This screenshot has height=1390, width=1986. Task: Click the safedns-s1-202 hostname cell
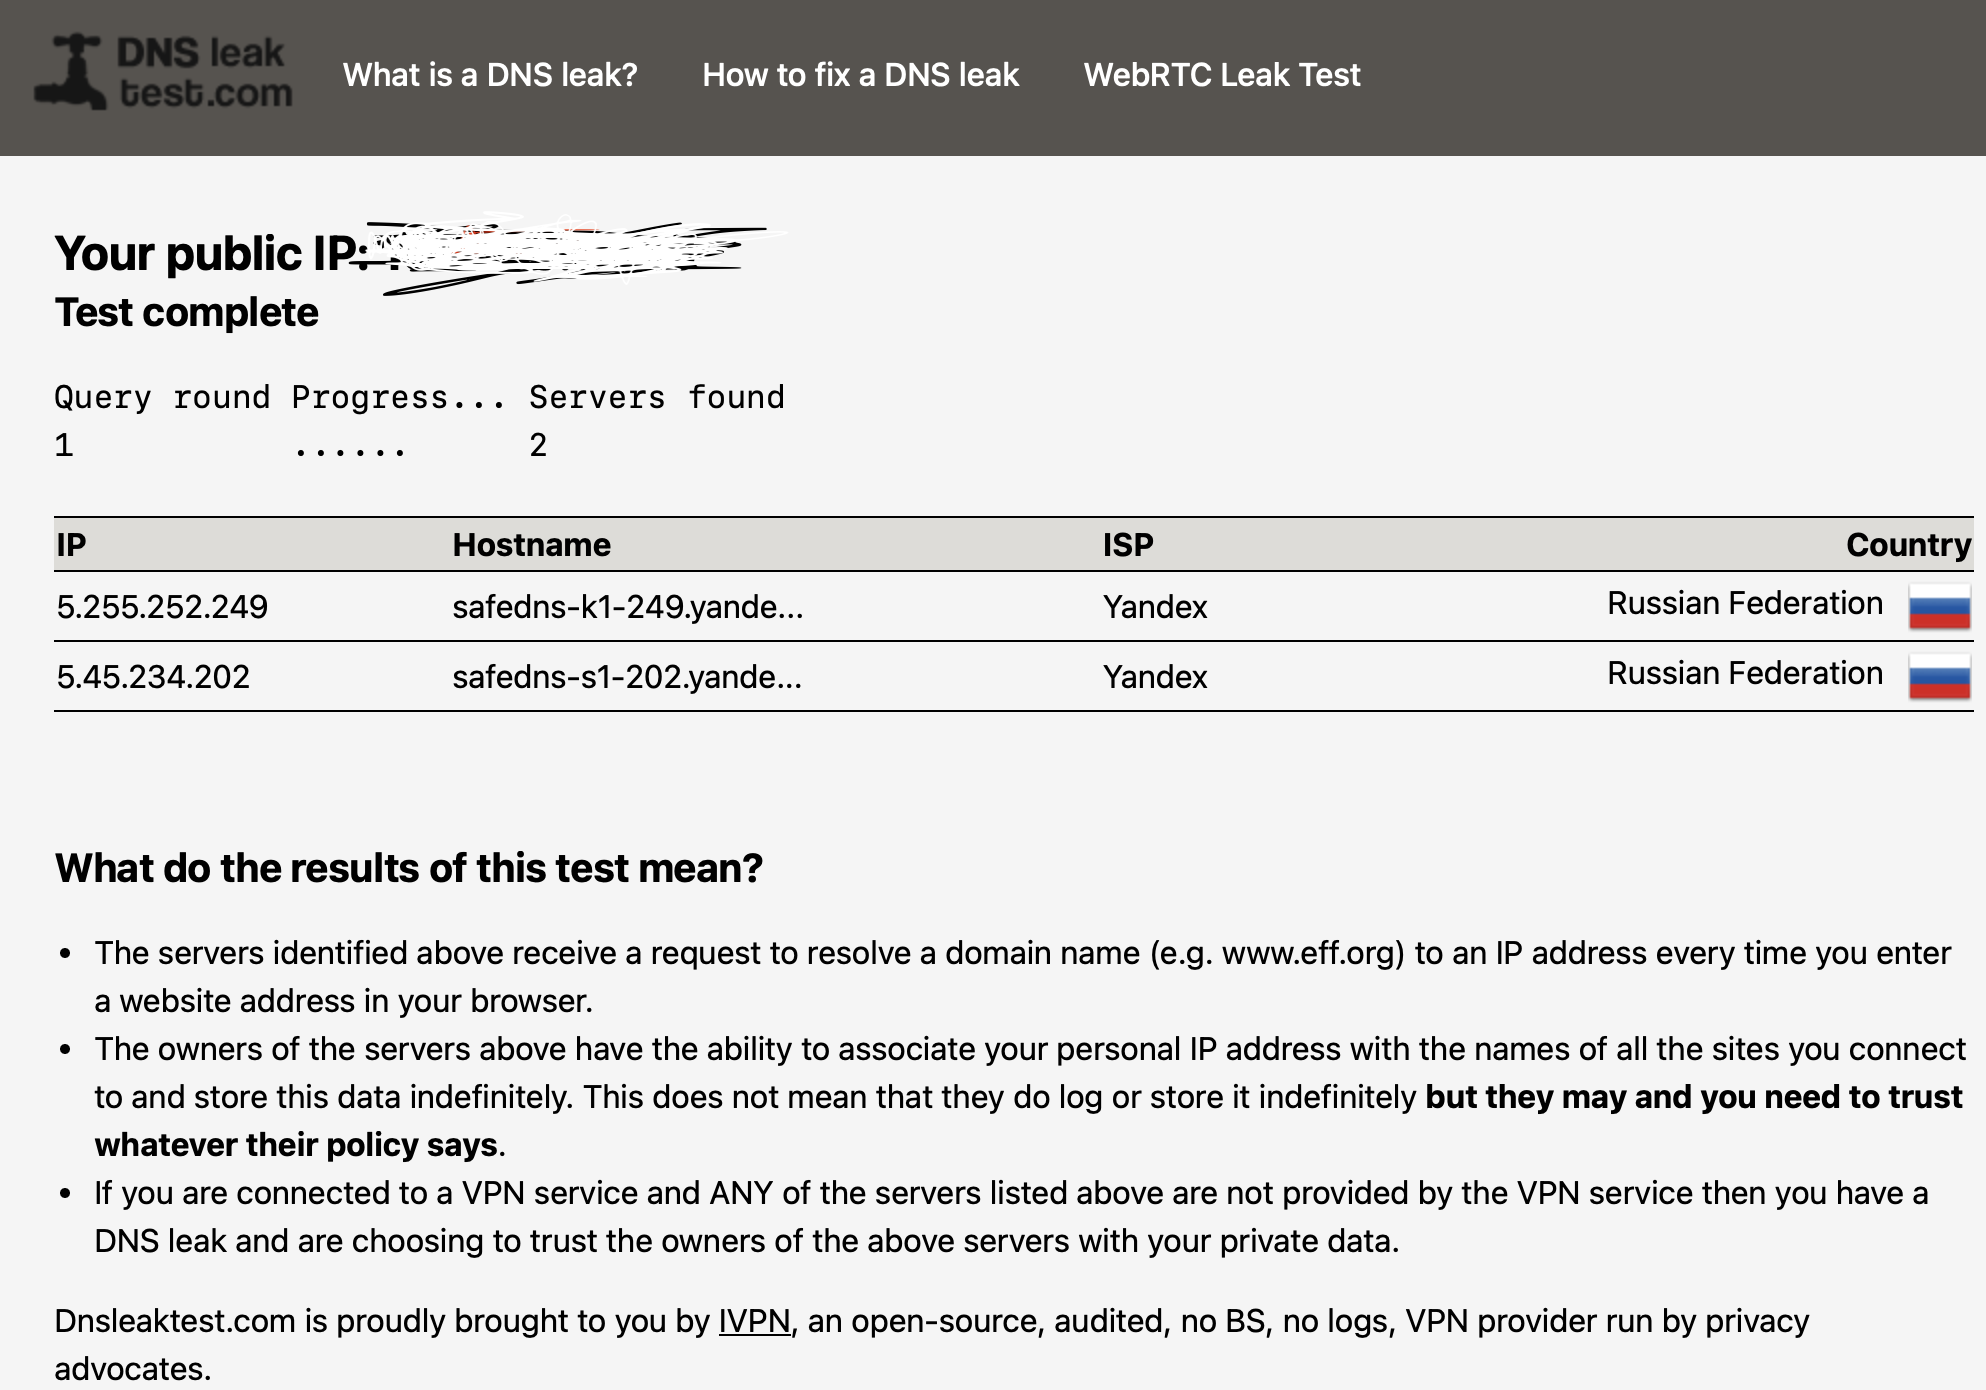point(626,677)
